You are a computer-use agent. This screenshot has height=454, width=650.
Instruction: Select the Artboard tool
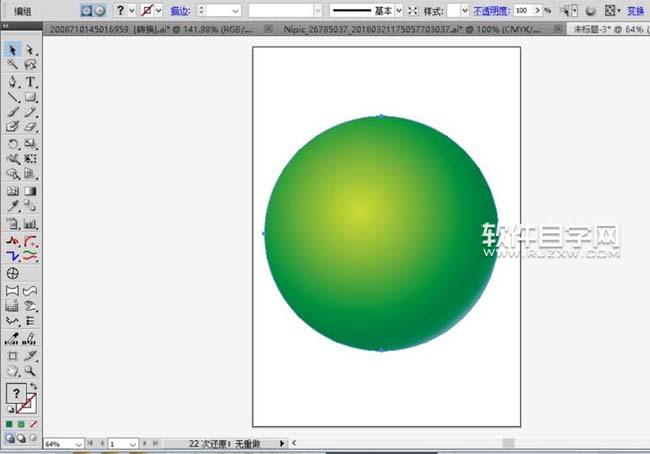(12, 355)
